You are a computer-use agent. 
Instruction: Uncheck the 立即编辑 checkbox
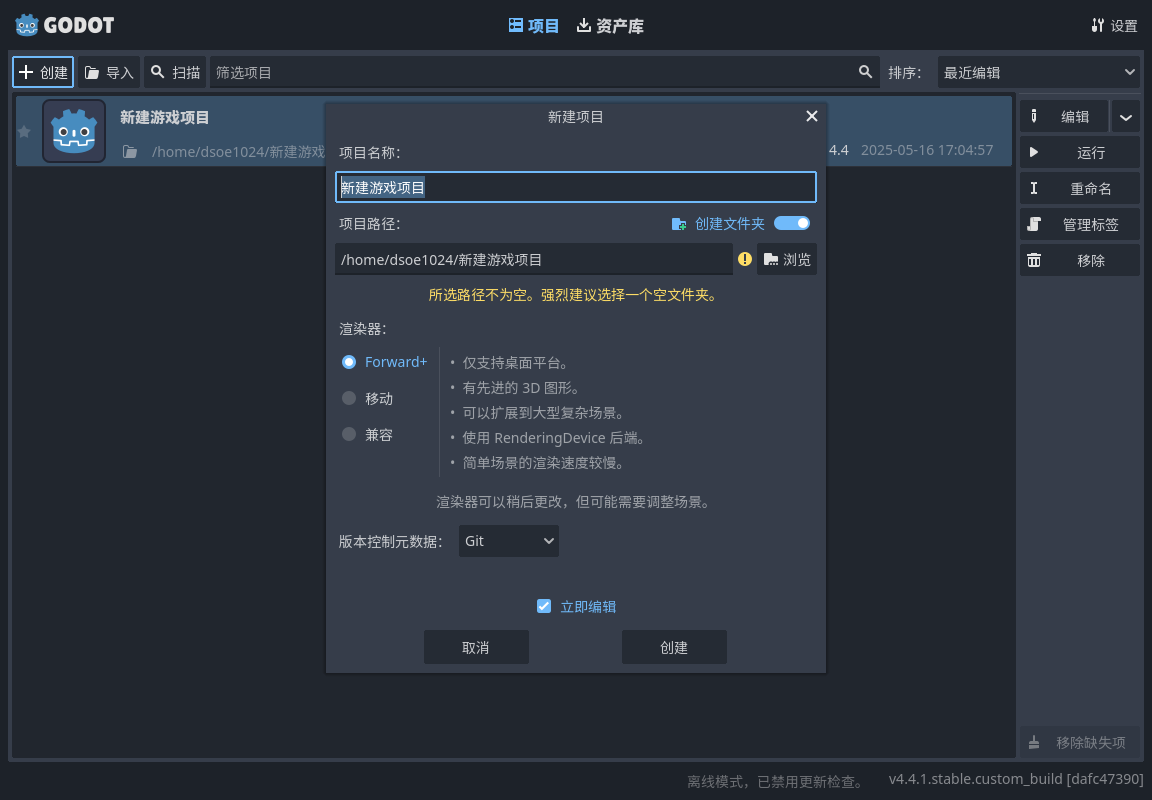[544, 606]
